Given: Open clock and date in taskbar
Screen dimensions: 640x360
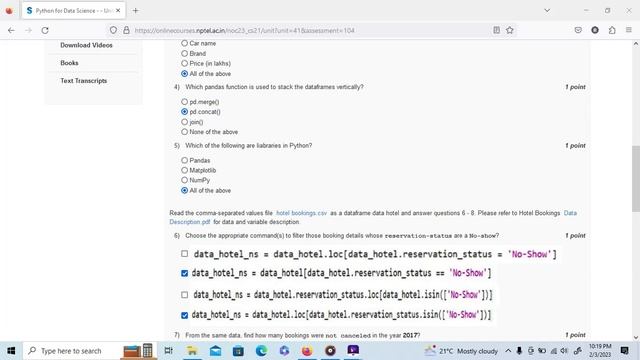Looking at the screenshot, I should pyautogui.click(x=600, y=351).
